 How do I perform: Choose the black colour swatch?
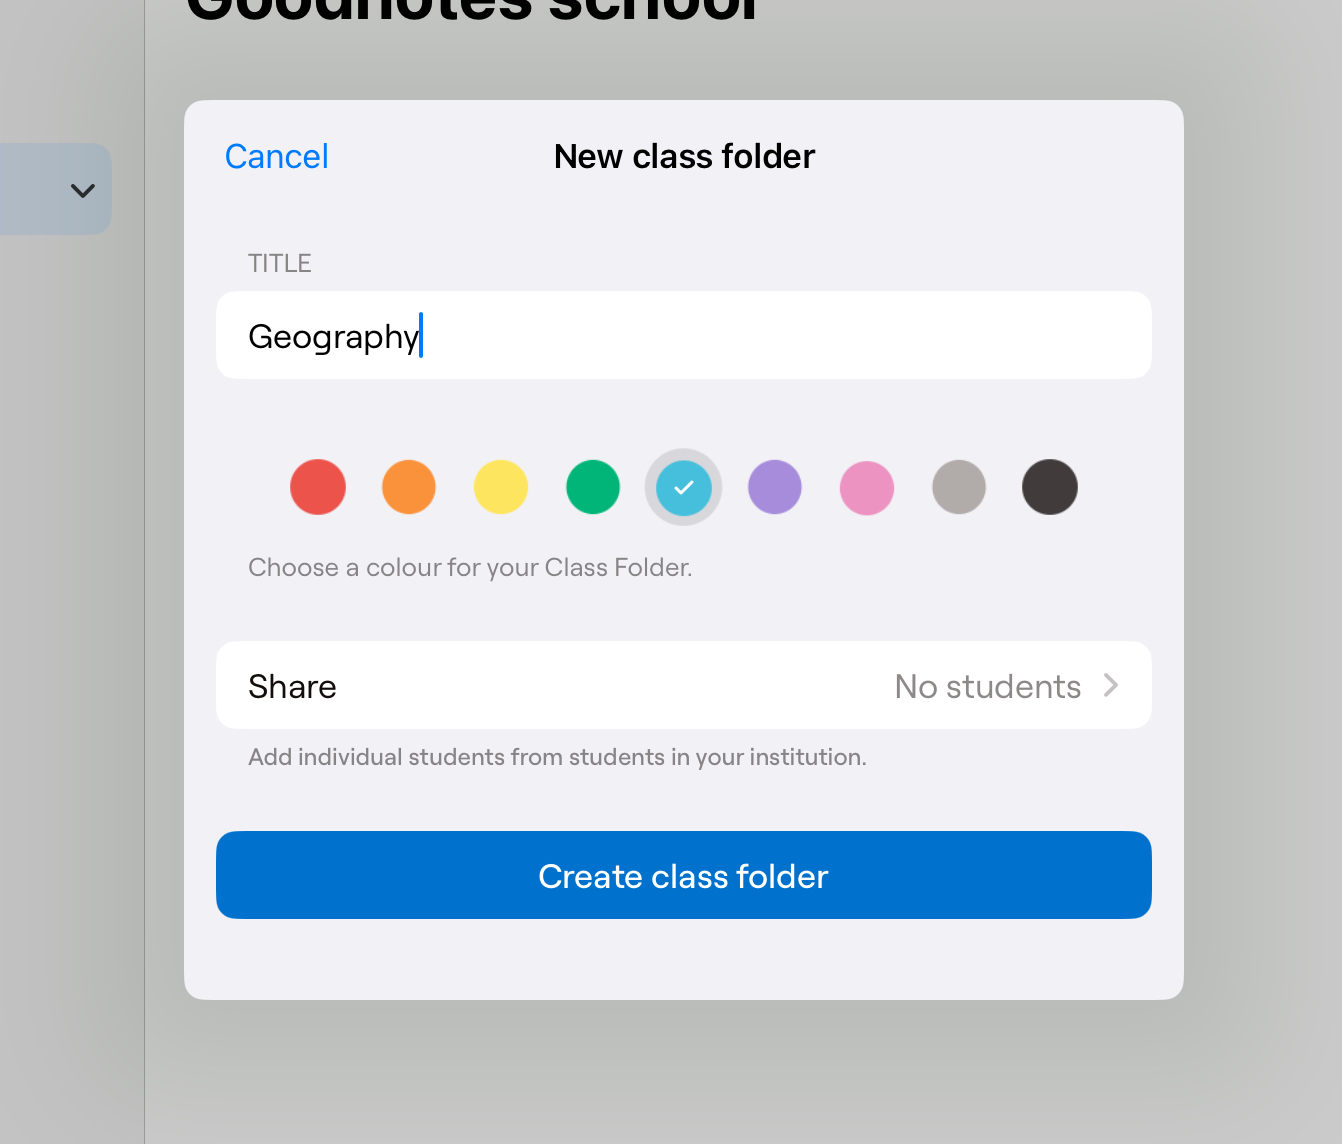click(1050, 487)
